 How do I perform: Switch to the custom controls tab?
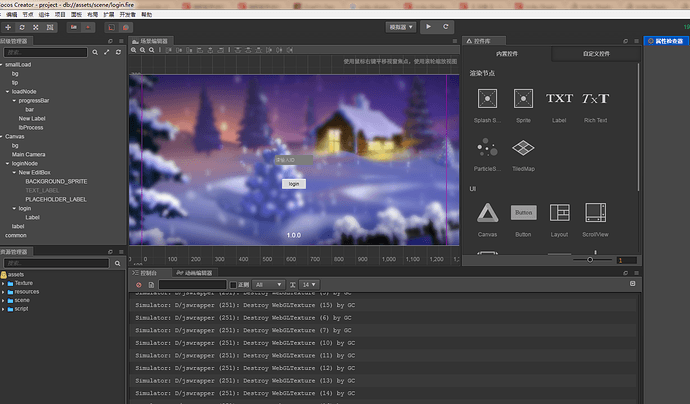(596, 54)
